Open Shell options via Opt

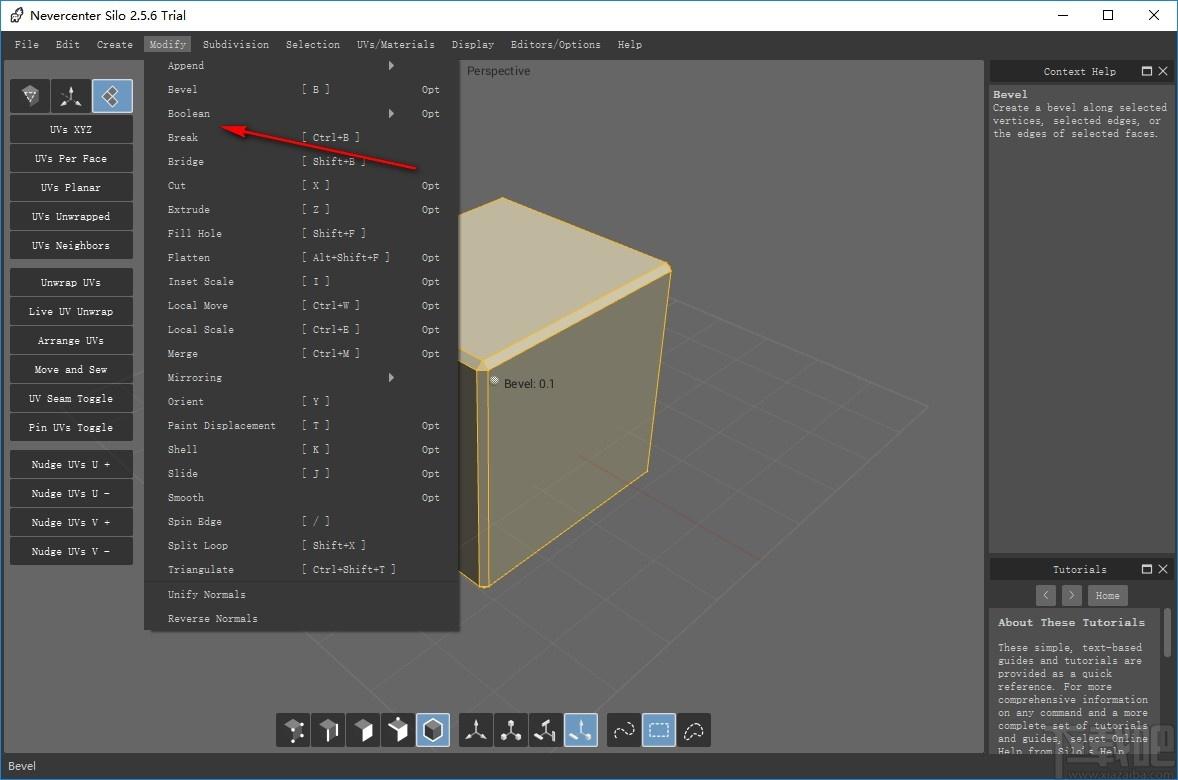tap(430, 449)
